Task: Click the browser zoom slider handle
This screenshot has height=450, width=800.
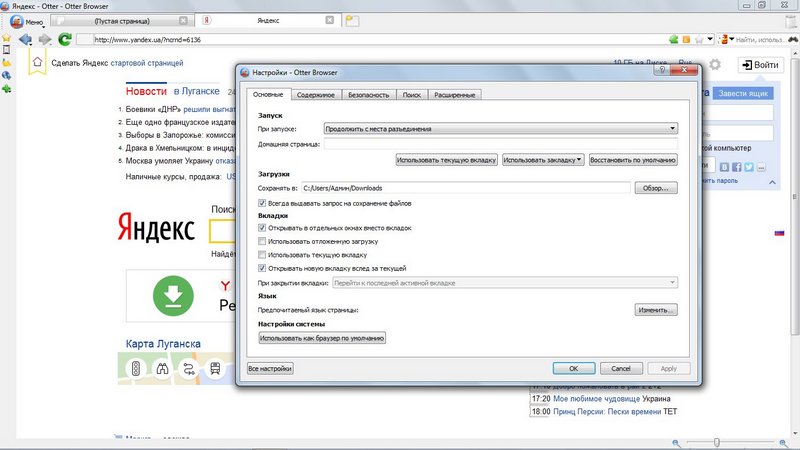Action: pyautogui.click(x=716, y=442)
